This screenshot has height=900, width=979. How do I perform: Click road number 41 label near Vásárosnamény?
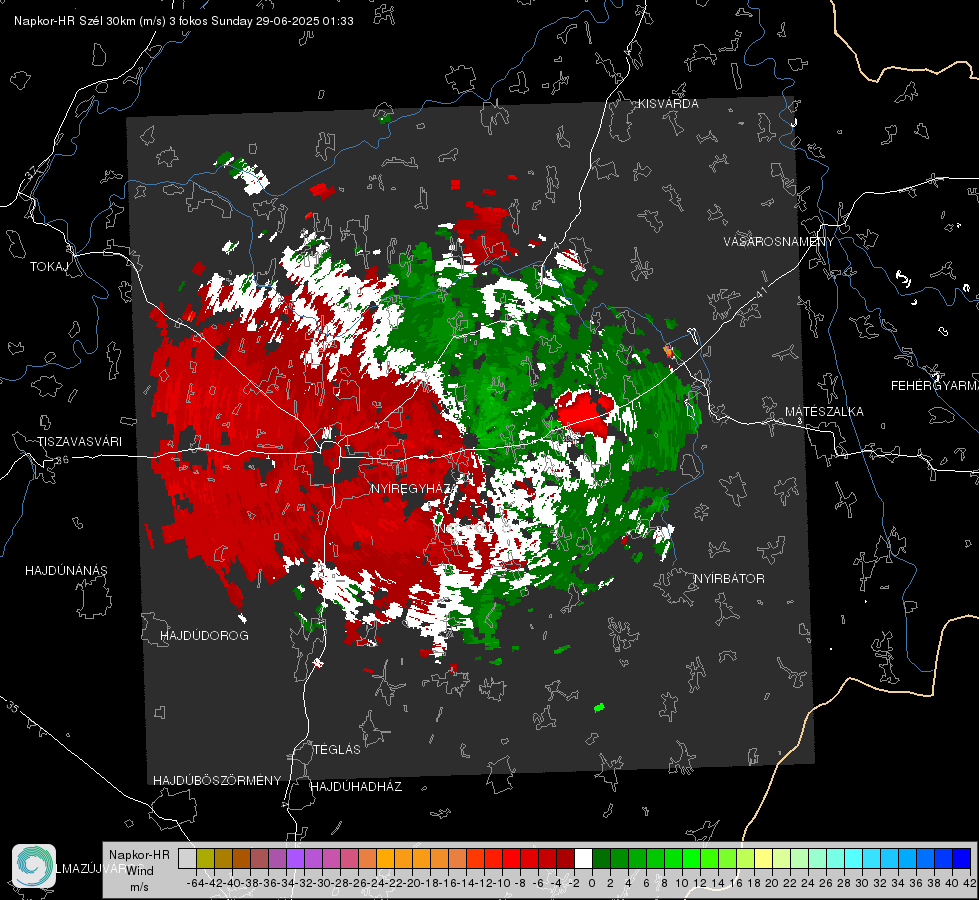(x=762, y=292)
